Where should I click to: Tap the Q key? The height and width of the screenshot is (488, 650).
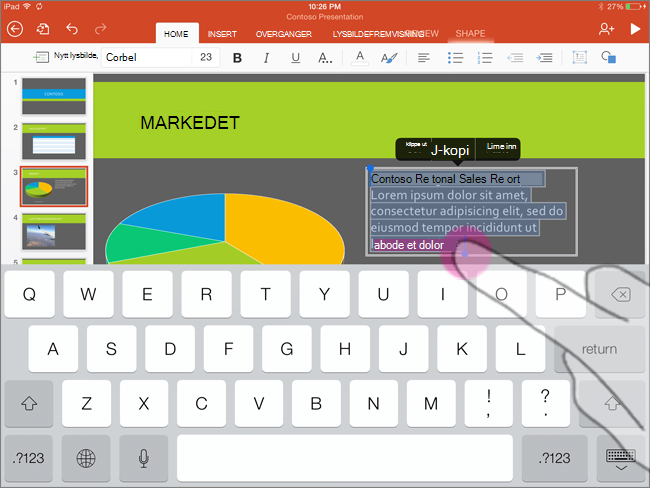(x=29, y=294)
